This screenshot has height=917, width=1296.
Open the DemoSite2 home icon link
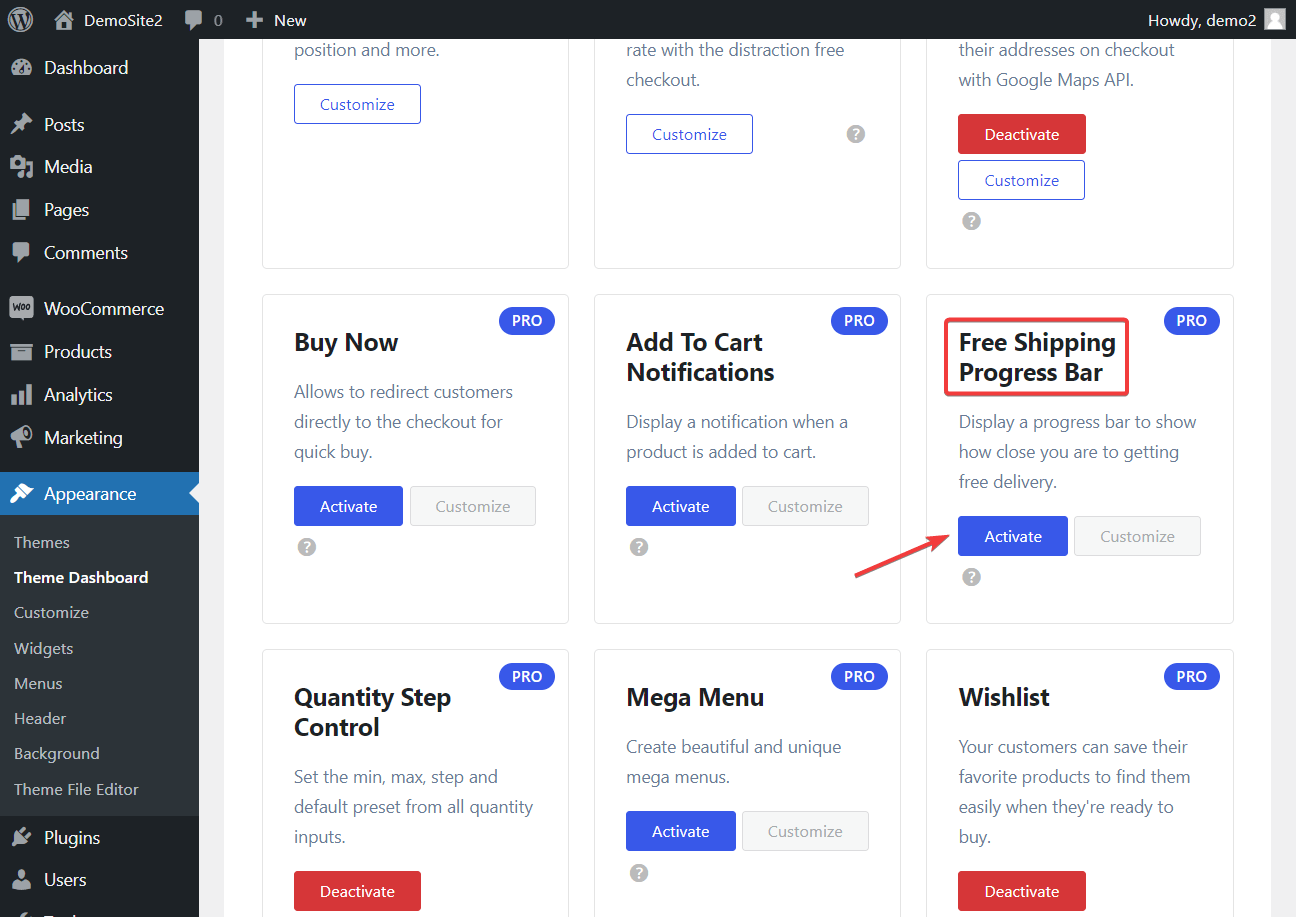tap(64, 20)
